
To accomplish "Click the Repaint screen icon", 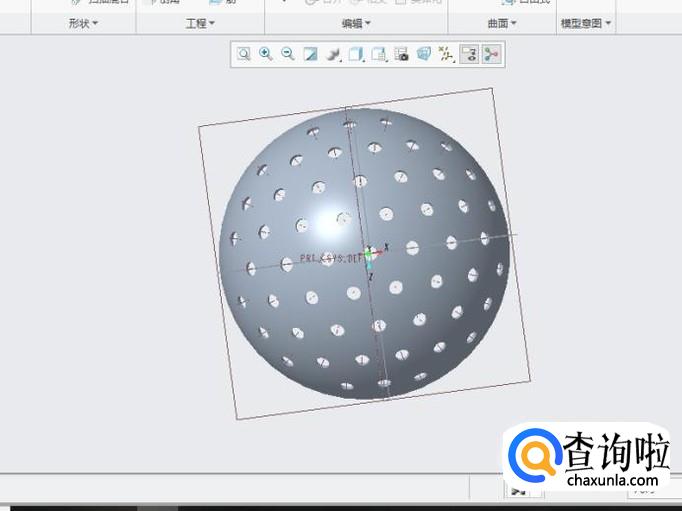I will pos(310,54).
